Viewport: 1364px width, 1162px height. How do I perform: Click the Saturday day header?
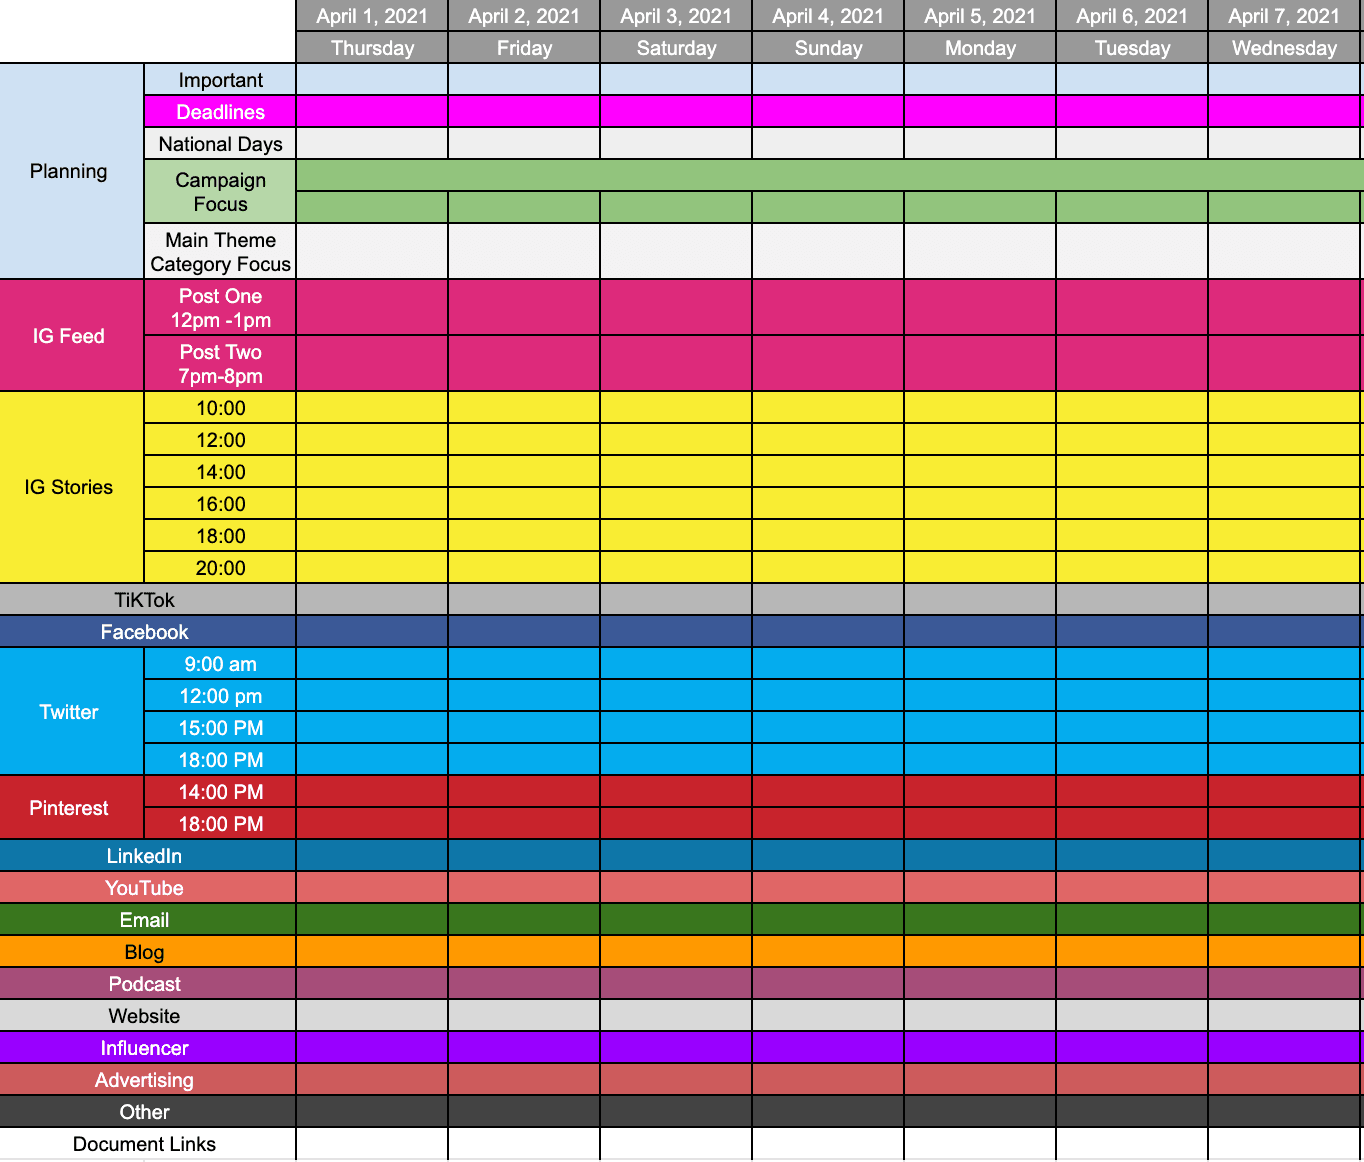point(676,47)
